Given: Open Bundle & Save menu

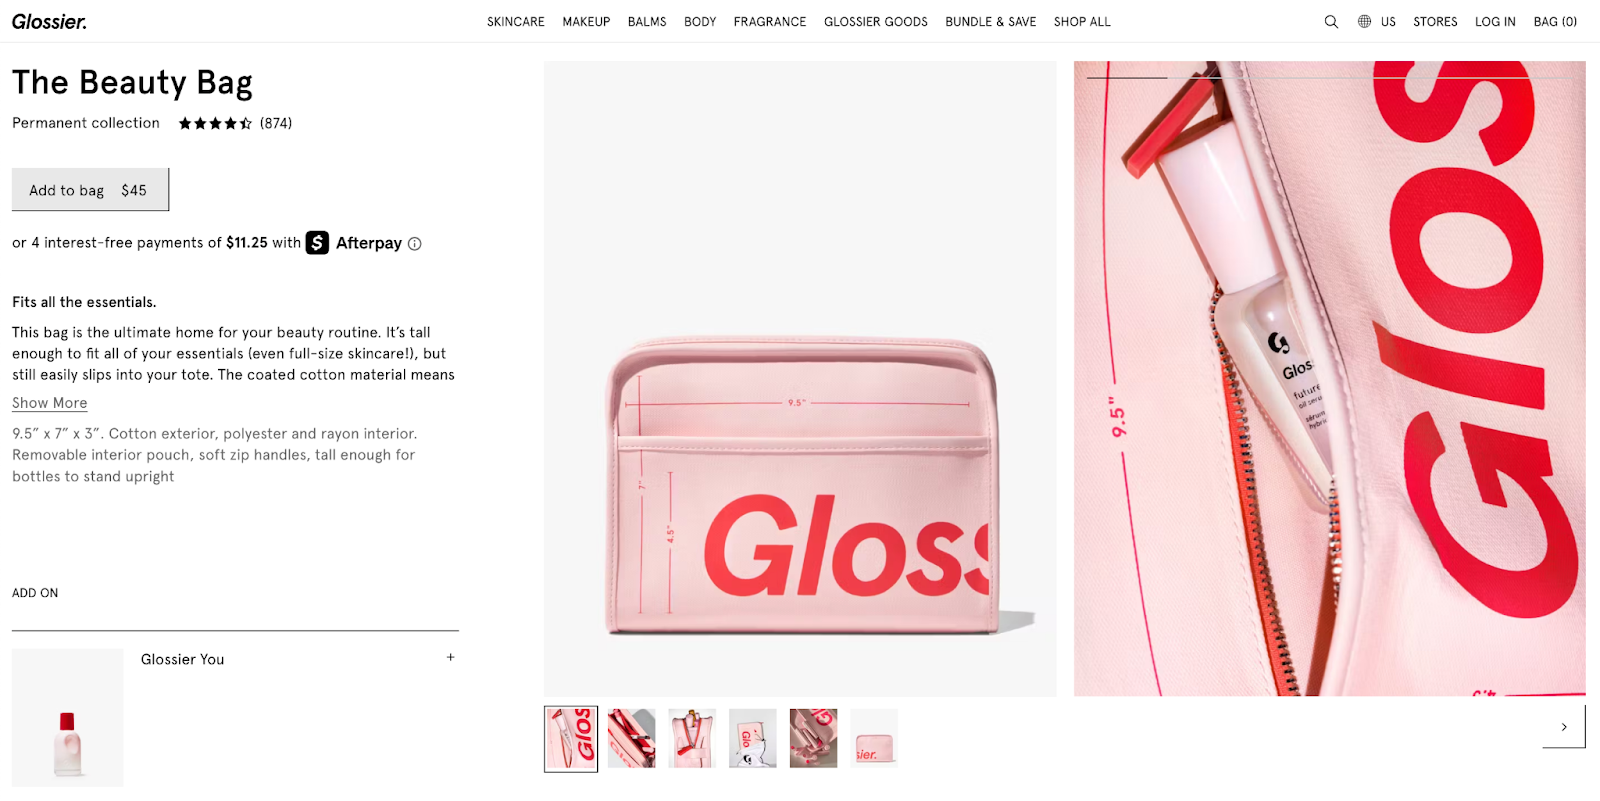Looking at the screenshot, I should [991, 21].
